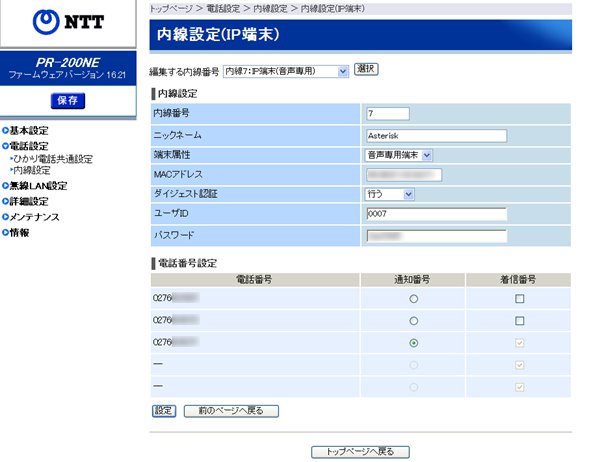The image size is (605, 462).
Task: Open the 編集する内線番号 dropdown
Action: (x=286, y=71)
